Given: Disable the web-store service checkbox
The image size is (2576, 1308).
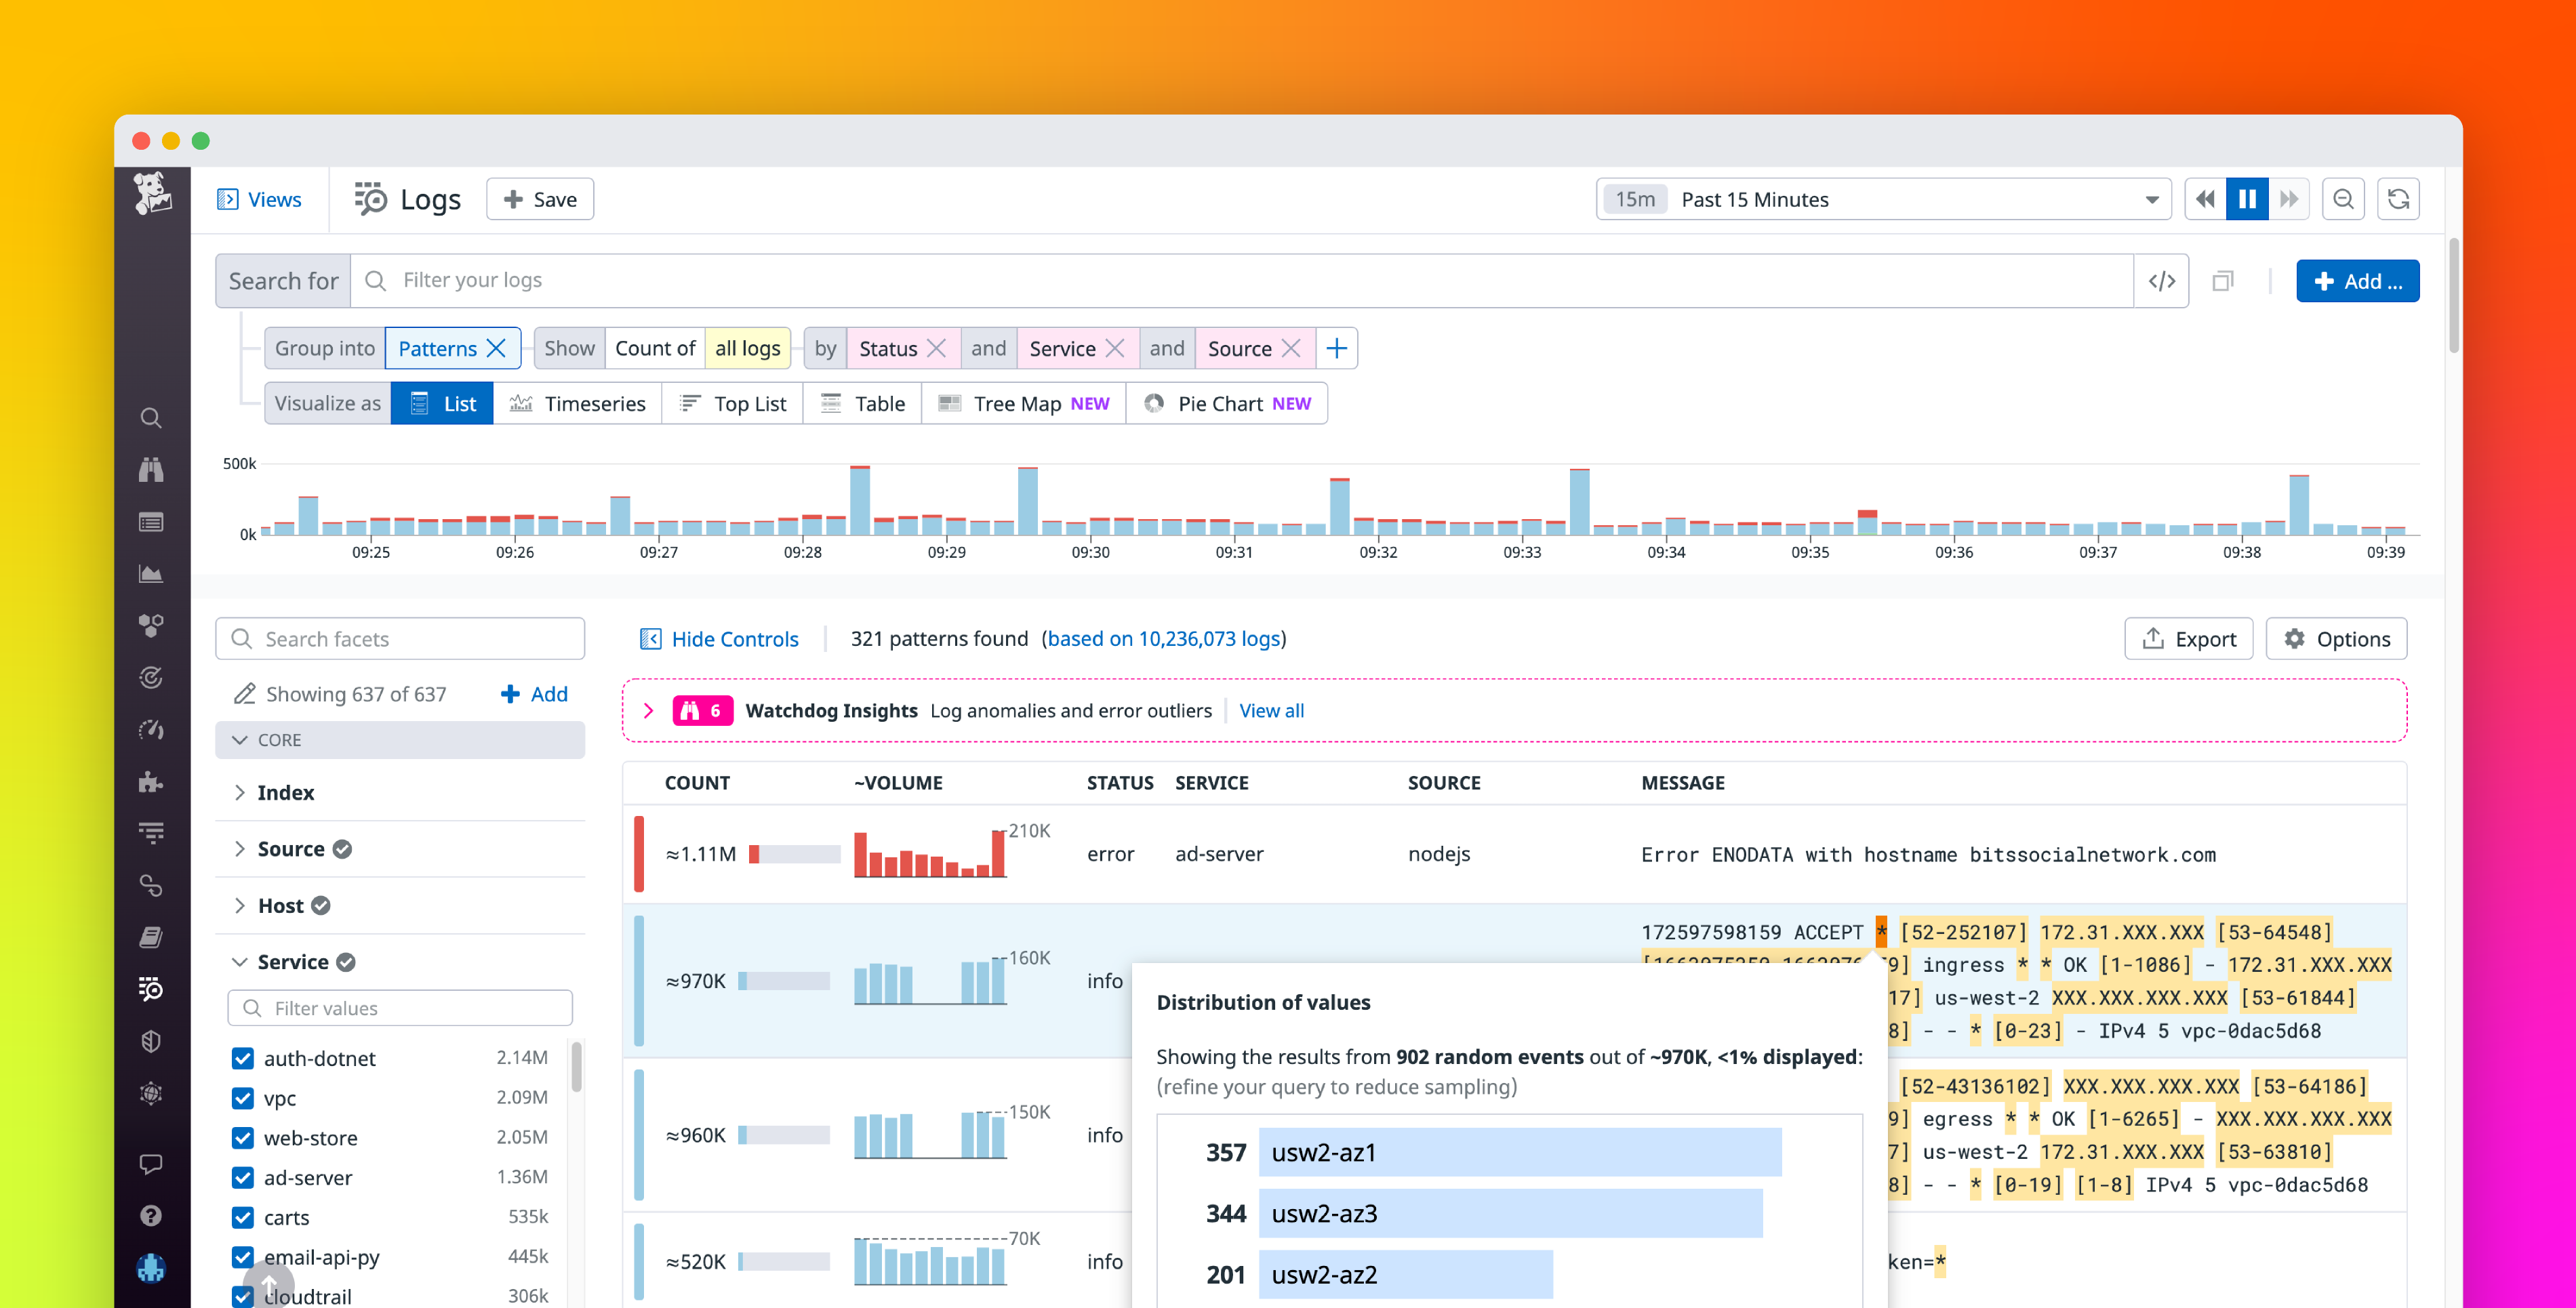Looking at the screenshot, I should pos(243,1137).
